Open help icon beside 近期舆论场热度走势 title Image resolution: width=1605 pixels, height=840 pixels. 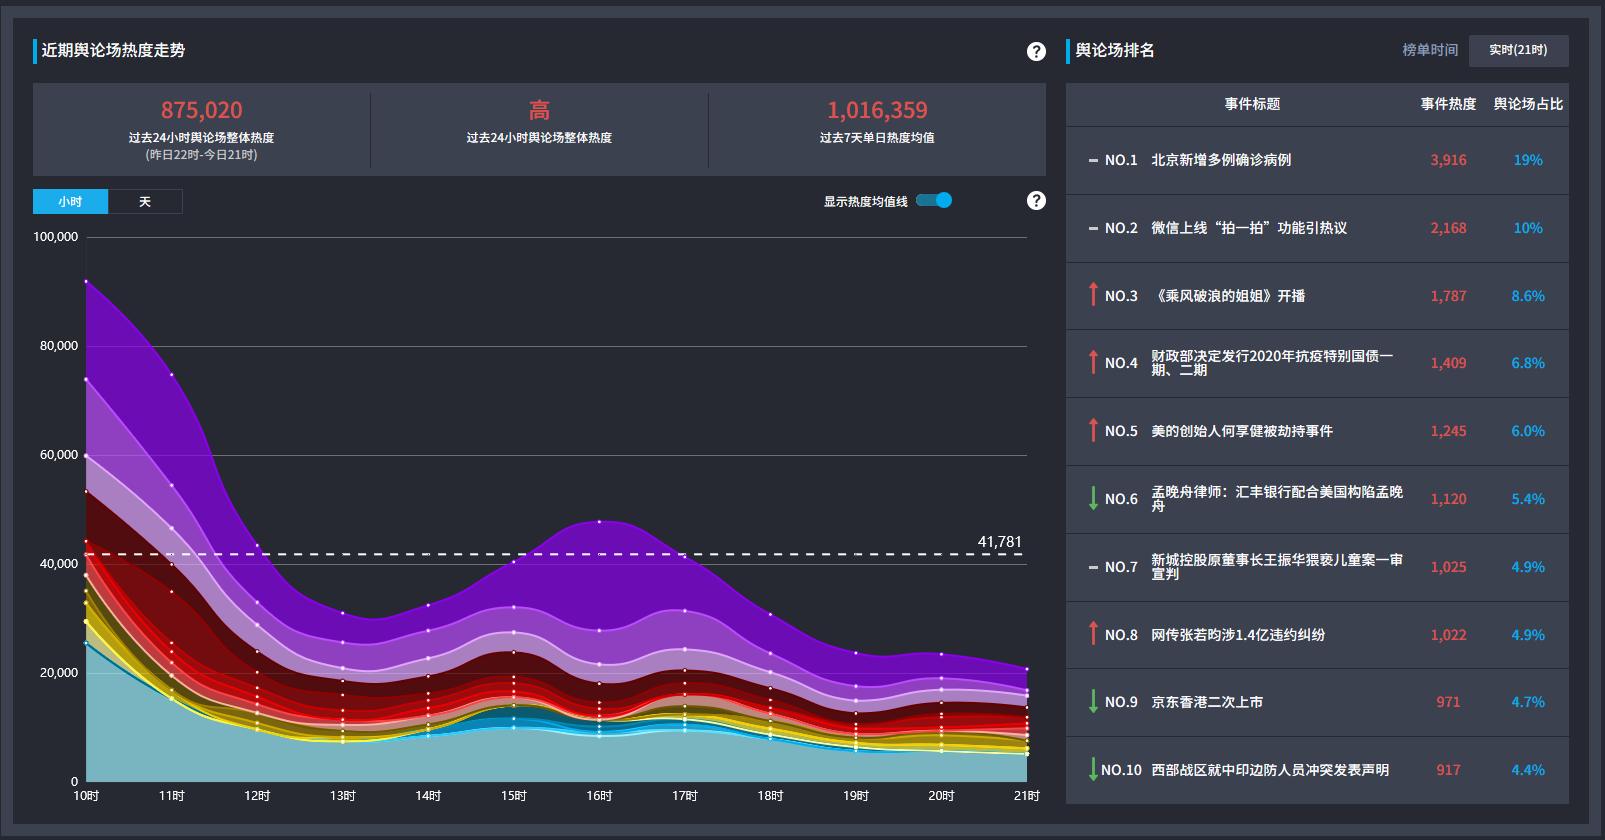point(1036,51)
